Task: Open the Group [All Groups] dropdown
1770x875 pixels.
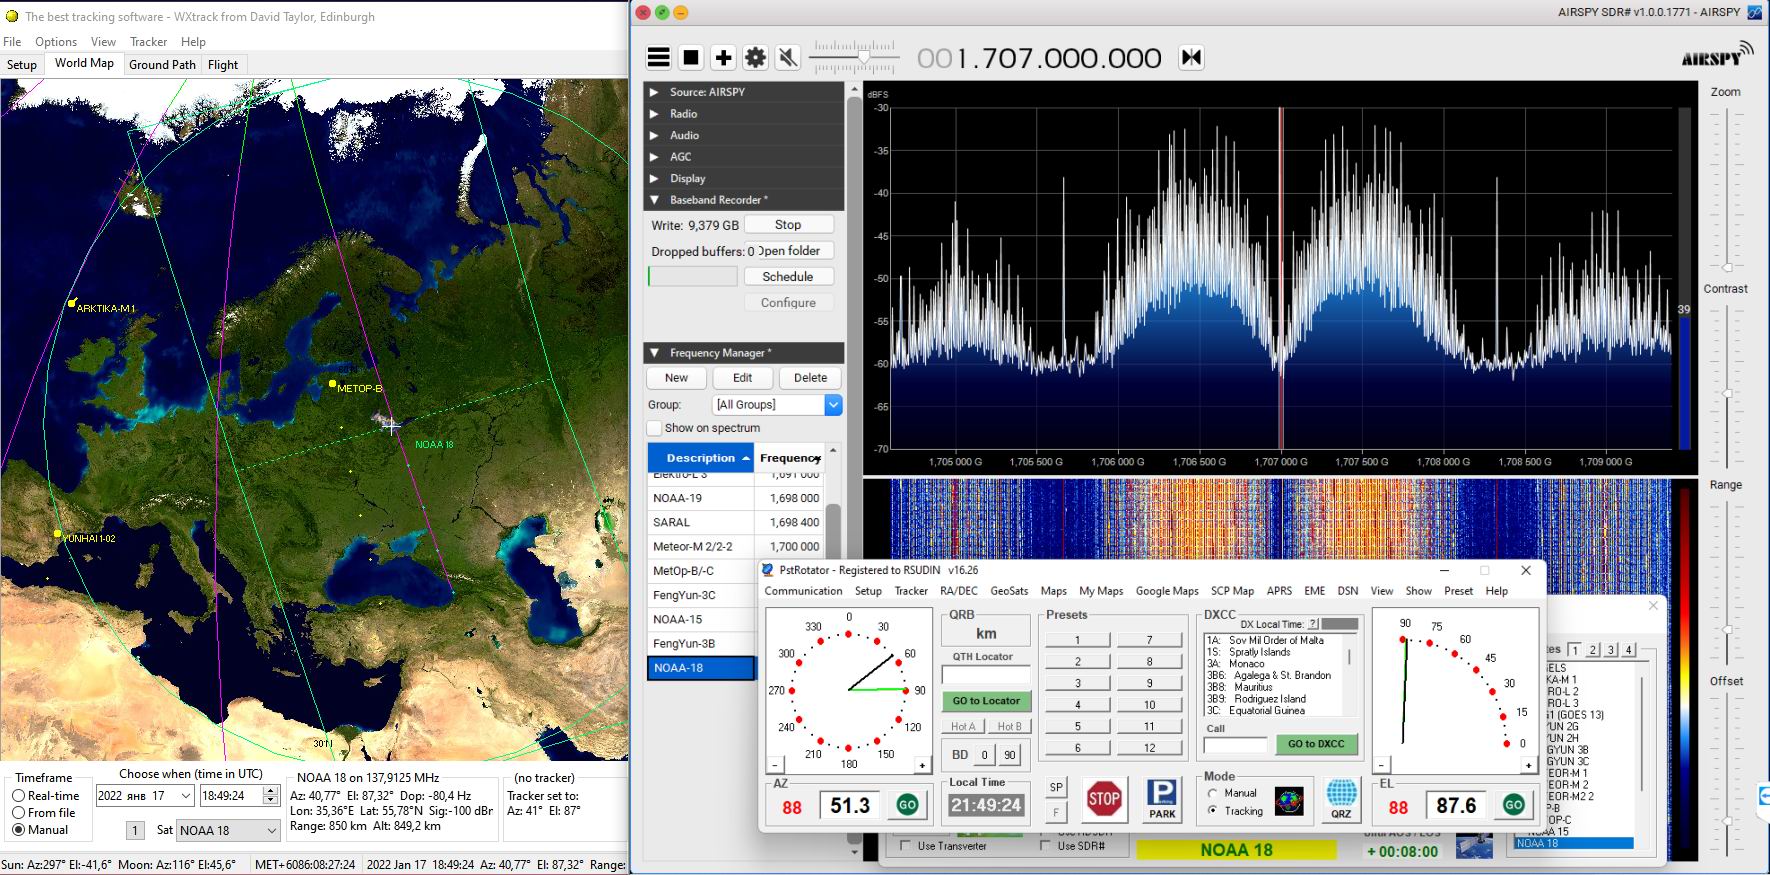Action: (833, 405)
